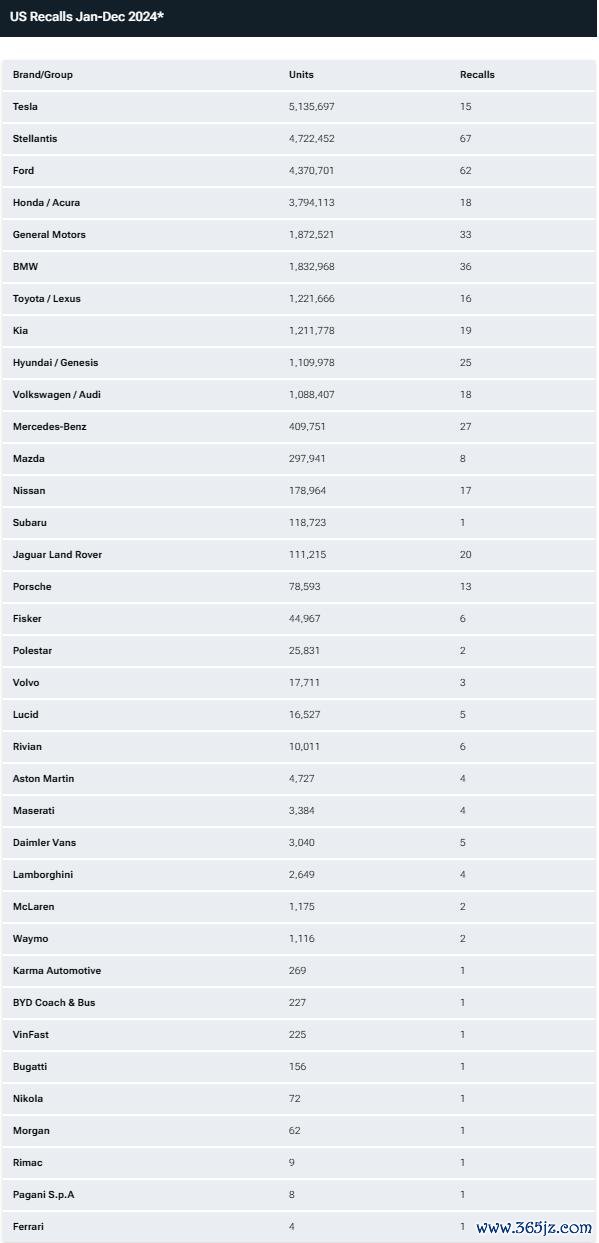Click the Rivian brand cell
Screen dimensions: 599x1243
pyautogui.click(x=27, y=747)
